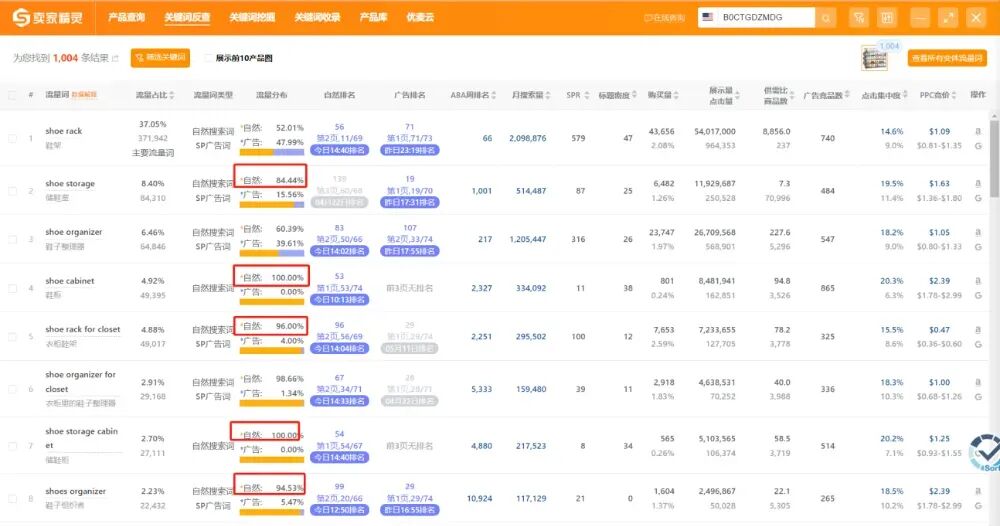
Task: Sort by the 月搜索量 column arrows
Action: point(548,95)
